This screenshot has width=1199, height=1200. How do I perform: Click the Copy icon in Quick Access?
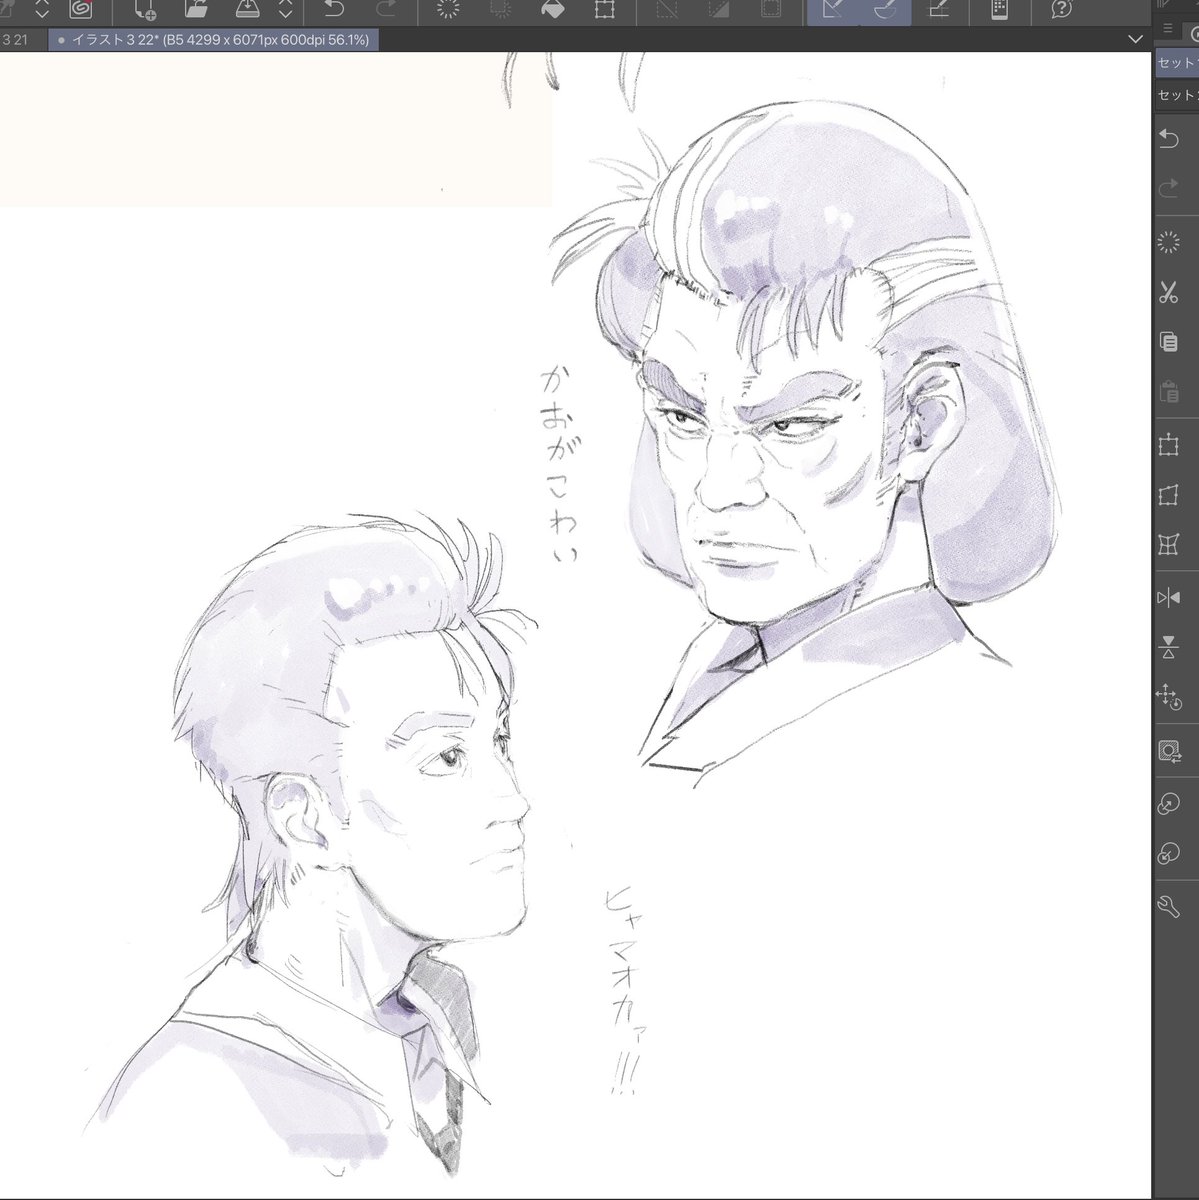1168,342
